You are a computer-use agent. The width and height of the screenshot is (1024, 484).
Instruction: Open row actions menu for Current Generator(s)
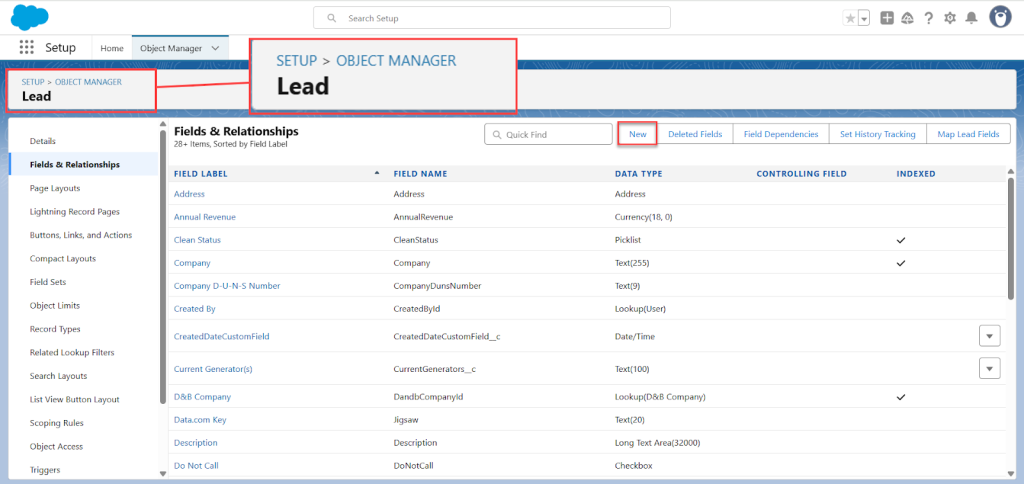point(989,369)
